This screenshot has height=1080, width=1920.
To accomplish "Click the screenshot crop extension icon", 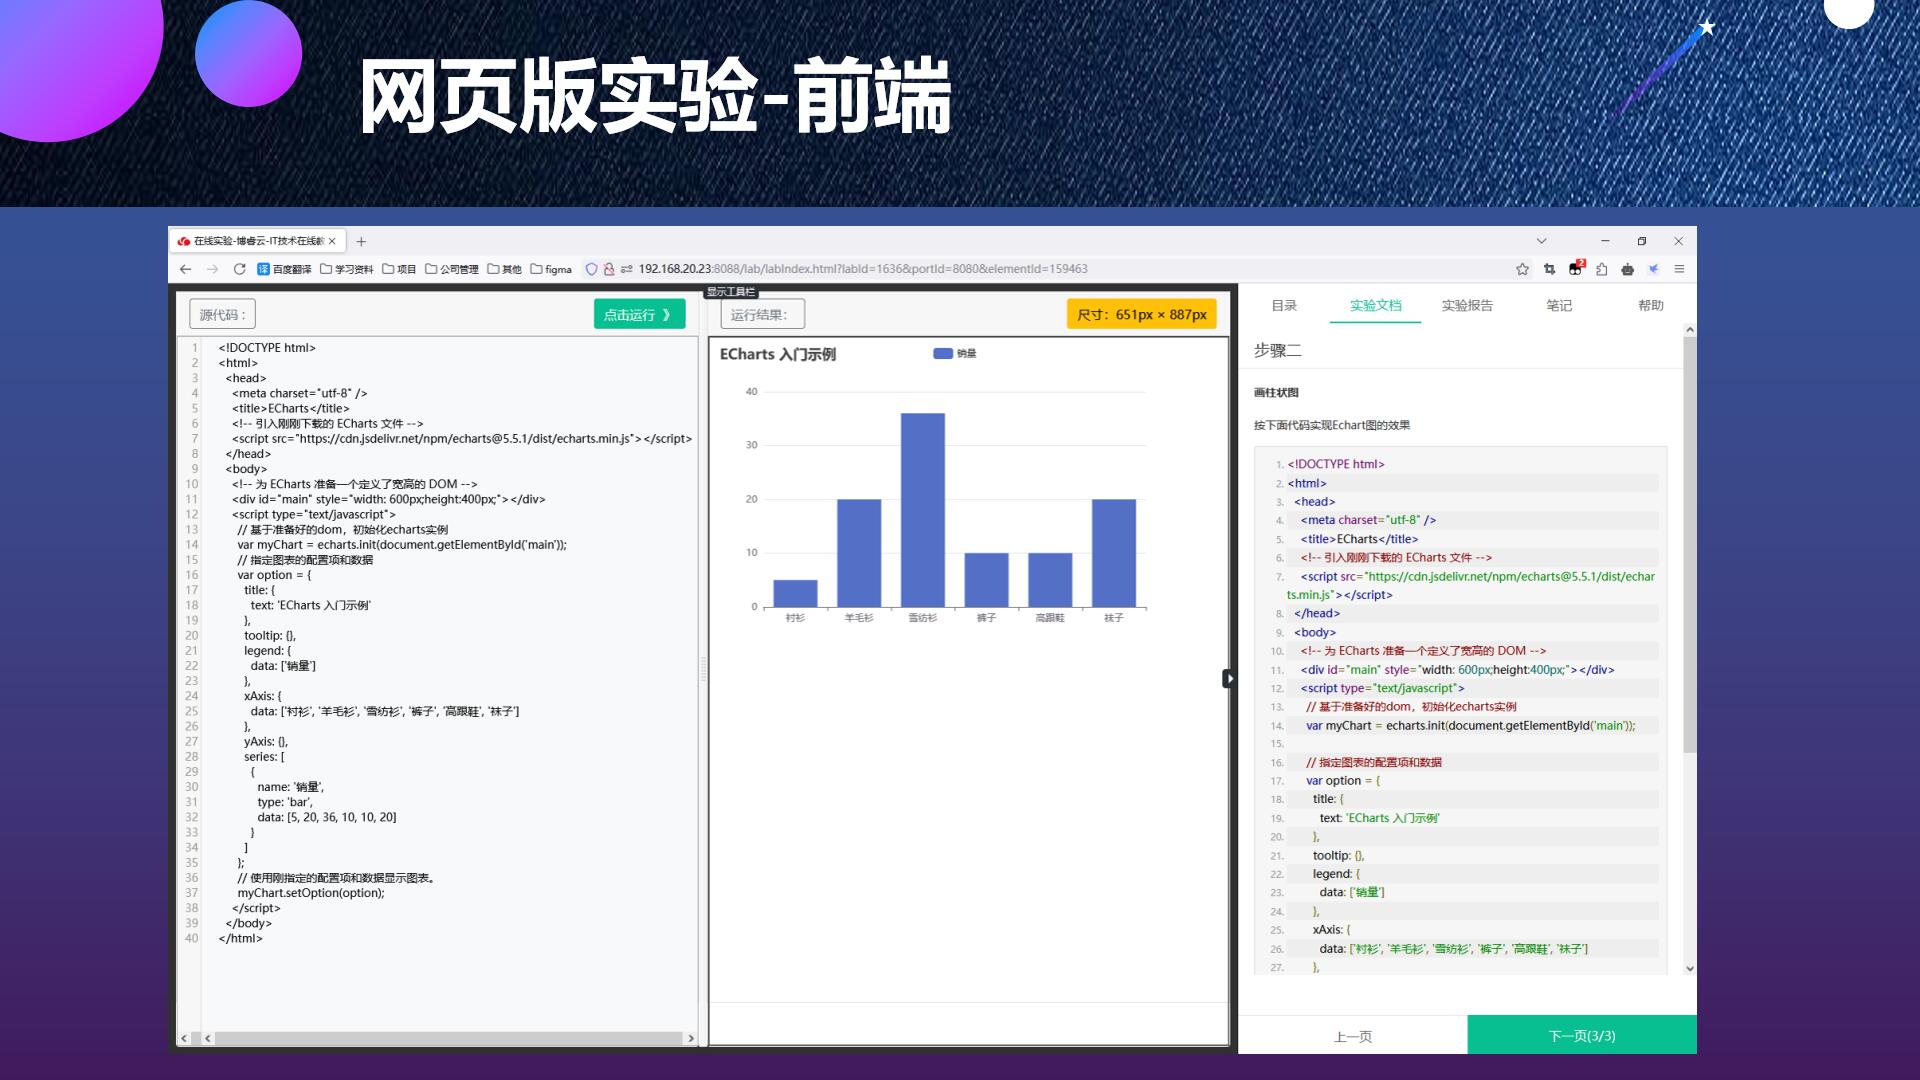I will [1549, 269].
